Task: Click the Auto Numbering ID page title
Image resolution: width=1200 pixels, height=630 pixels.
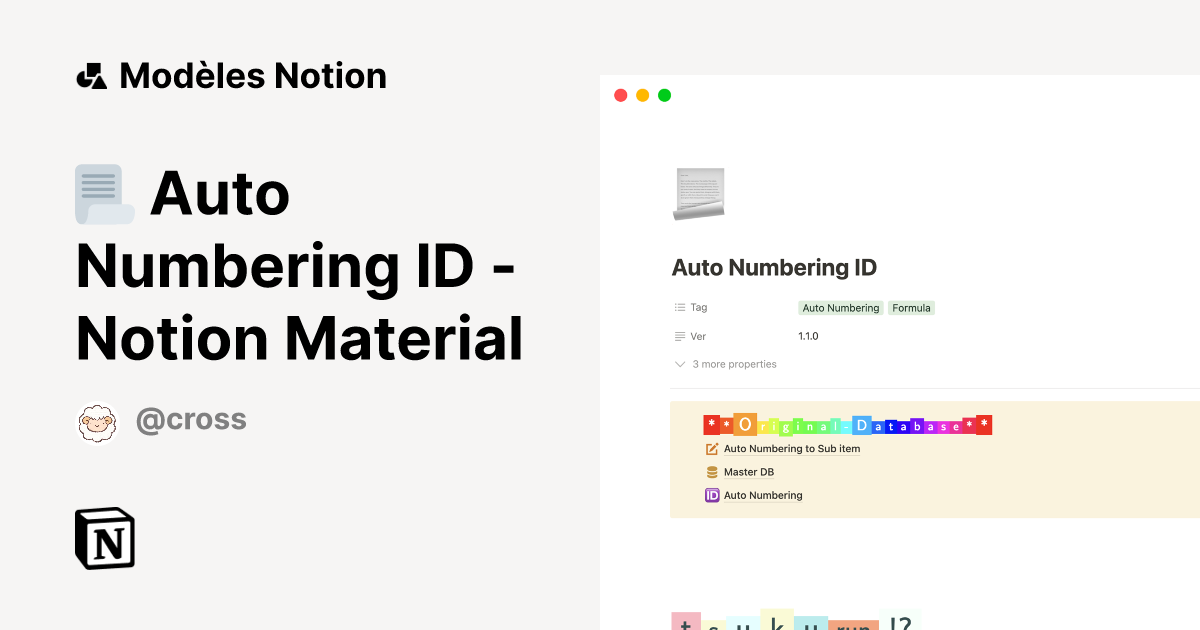Action: (774, 267)
